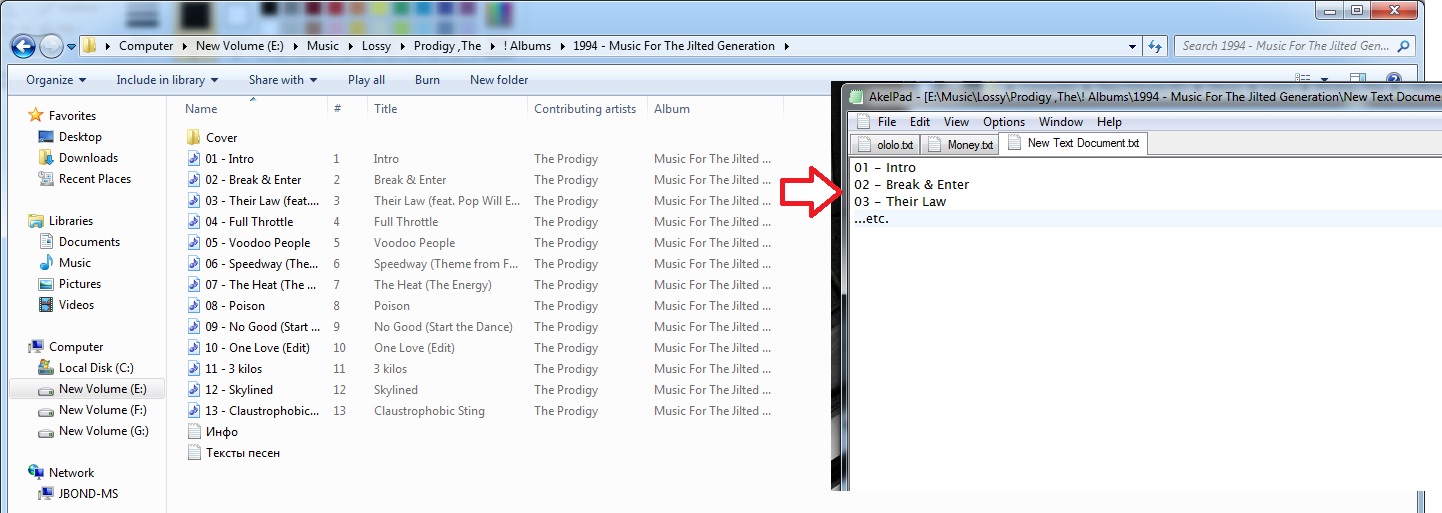1442x513 pixels.
Task: Select the file icon for 10 - One Love (Edit)
Action: (194, 348)
